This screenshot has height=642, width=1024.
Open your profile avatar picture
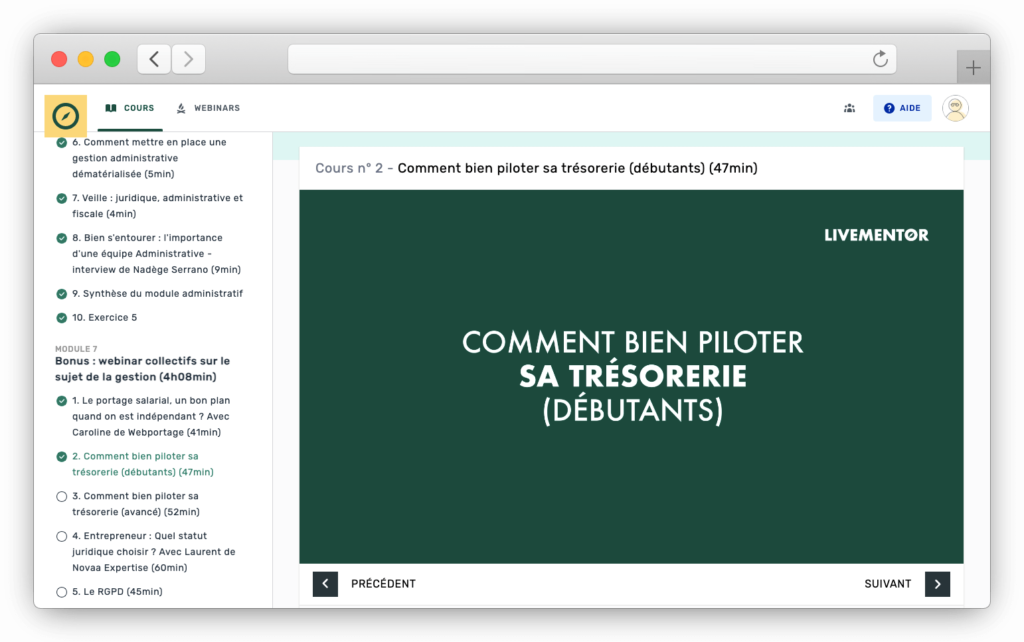(955, 107)
